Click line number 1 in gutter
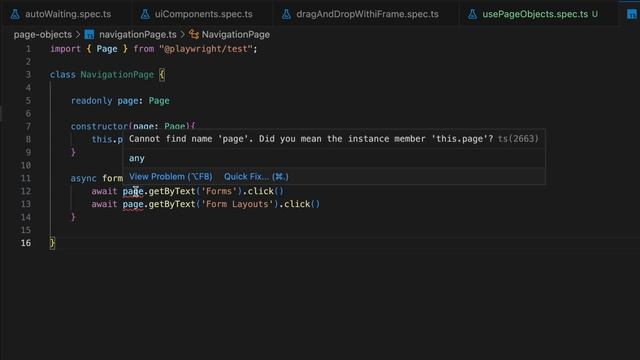This screenshot has width=640, height=360. [28, 49]
